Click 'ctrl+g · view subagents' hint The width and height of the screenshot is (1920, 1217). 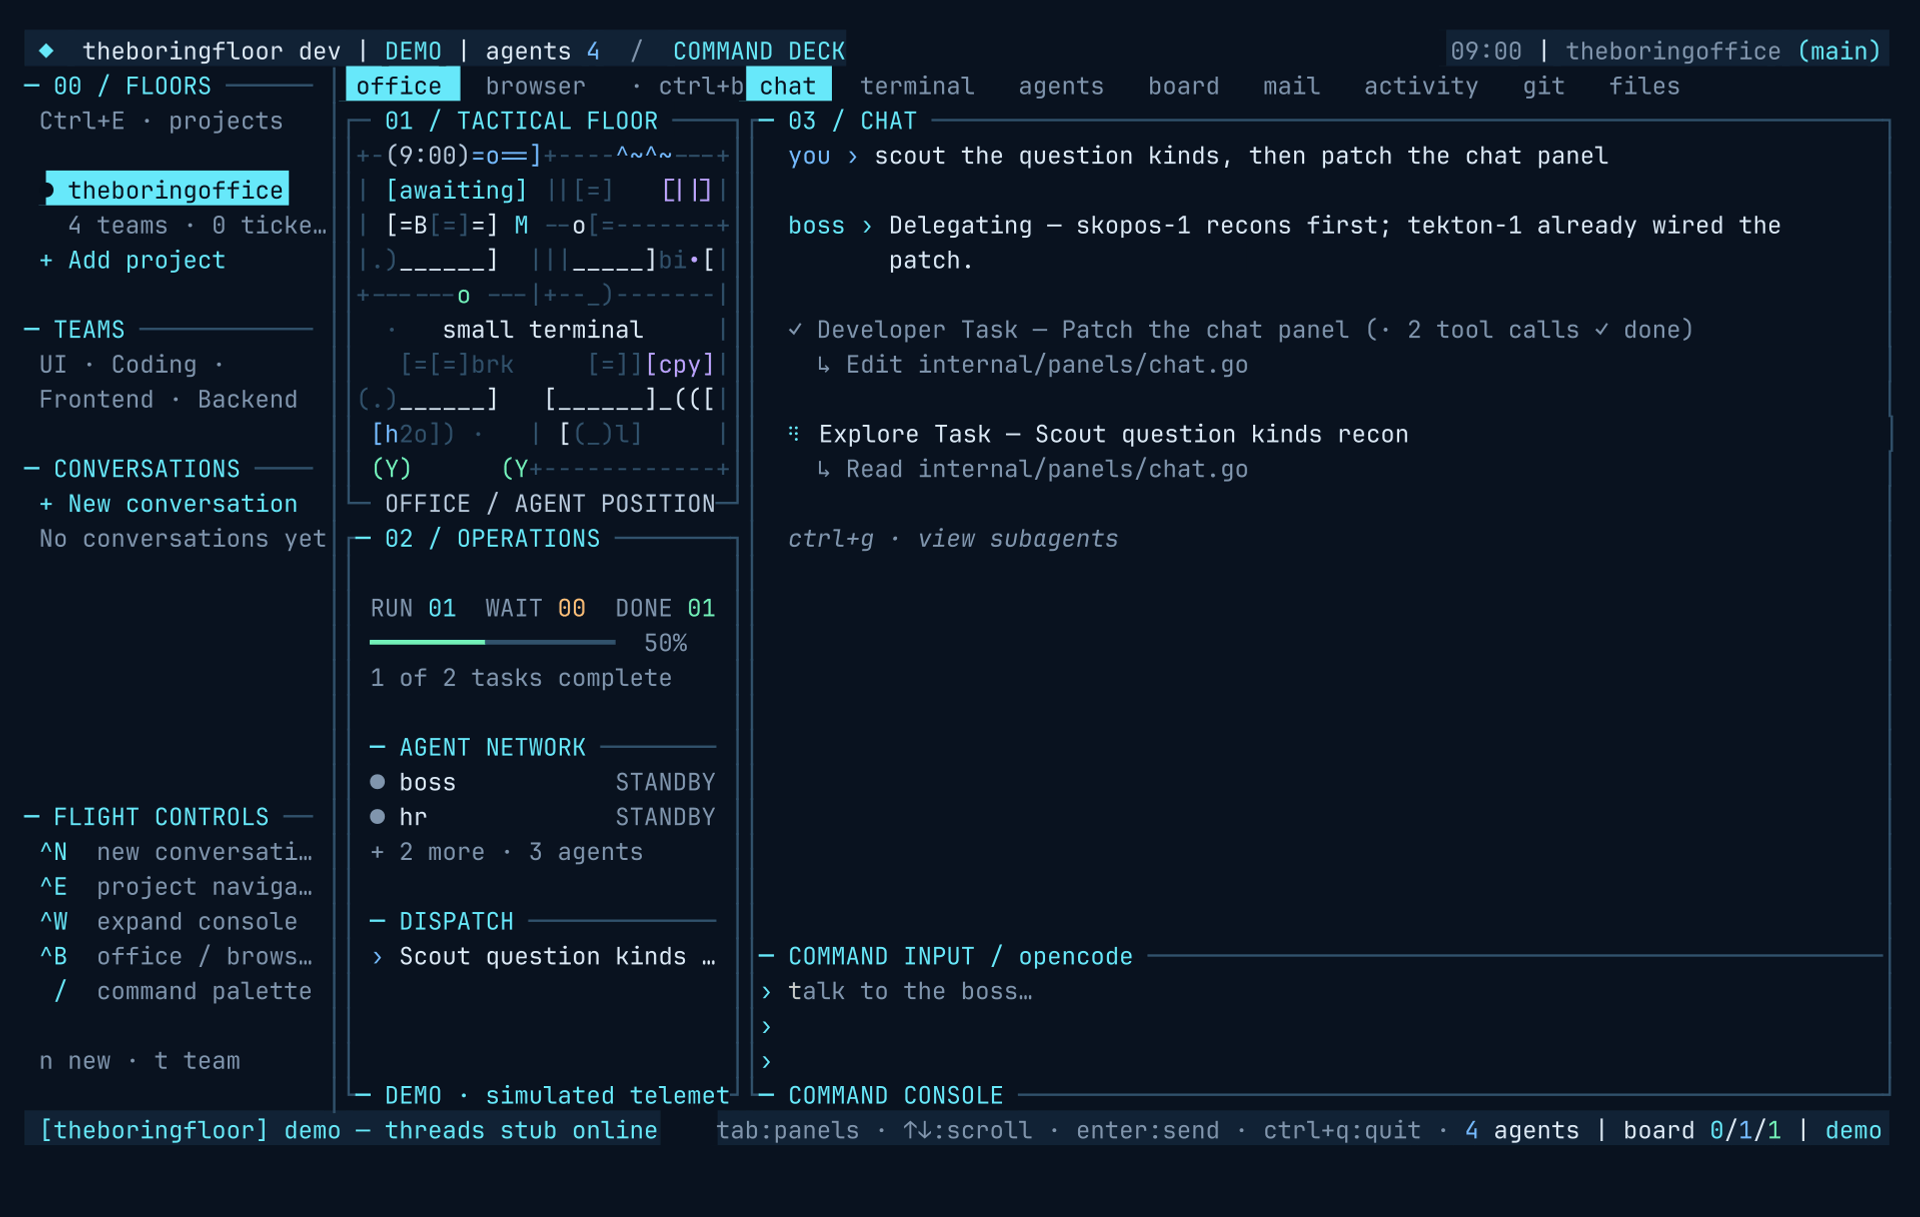[953, 539]
